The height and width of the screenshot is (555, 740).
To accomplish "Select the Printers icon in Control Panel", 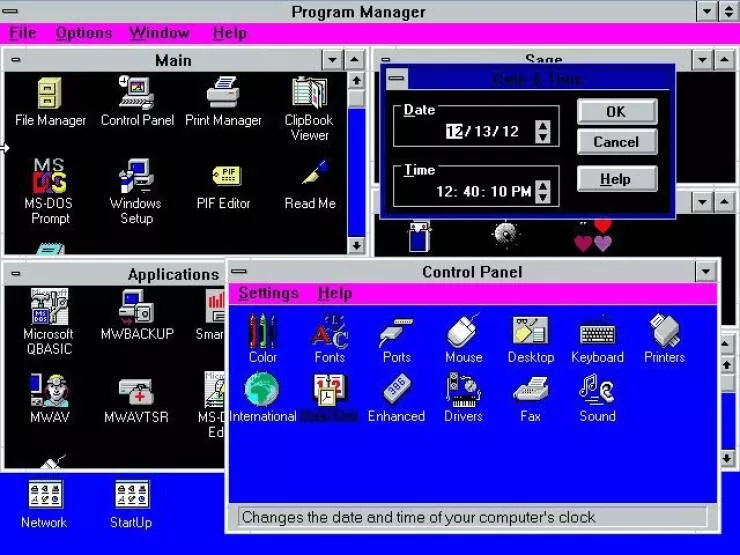I will pyautogui.click(x=664, y=333).
